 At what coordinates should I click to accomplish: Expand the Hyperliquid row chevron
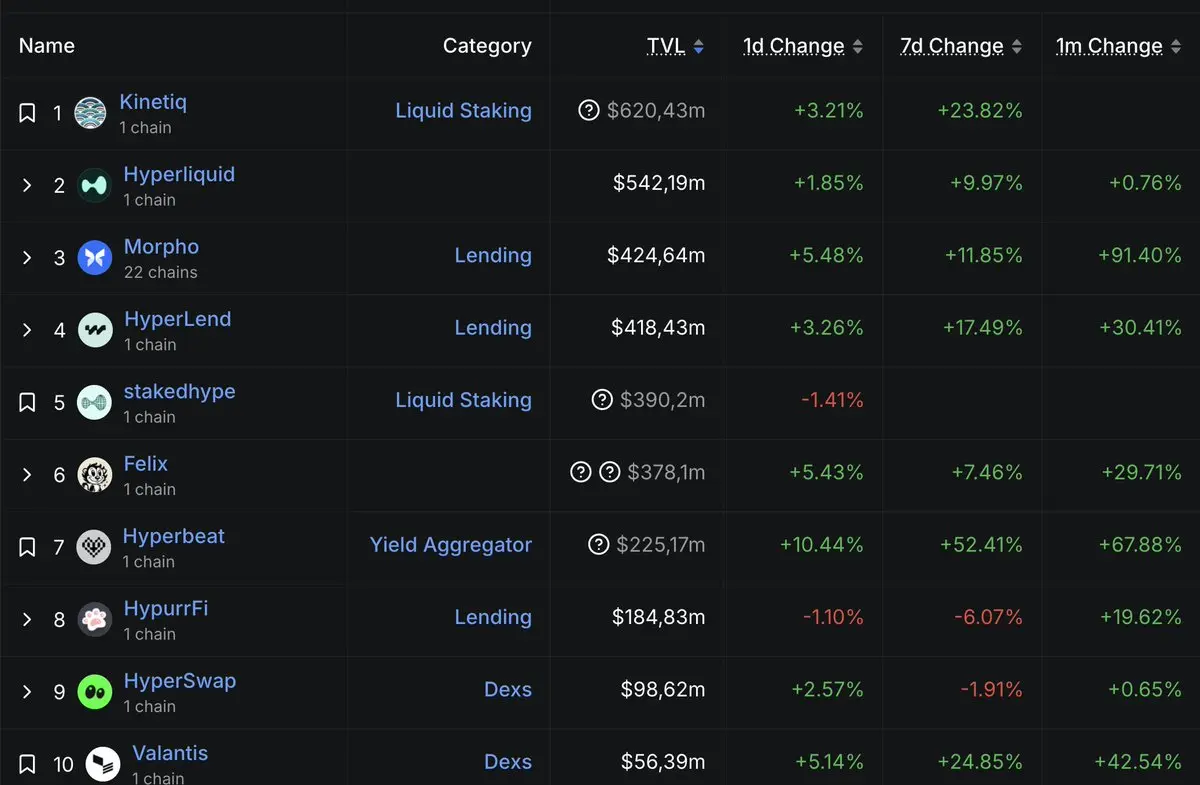point(27,185)
